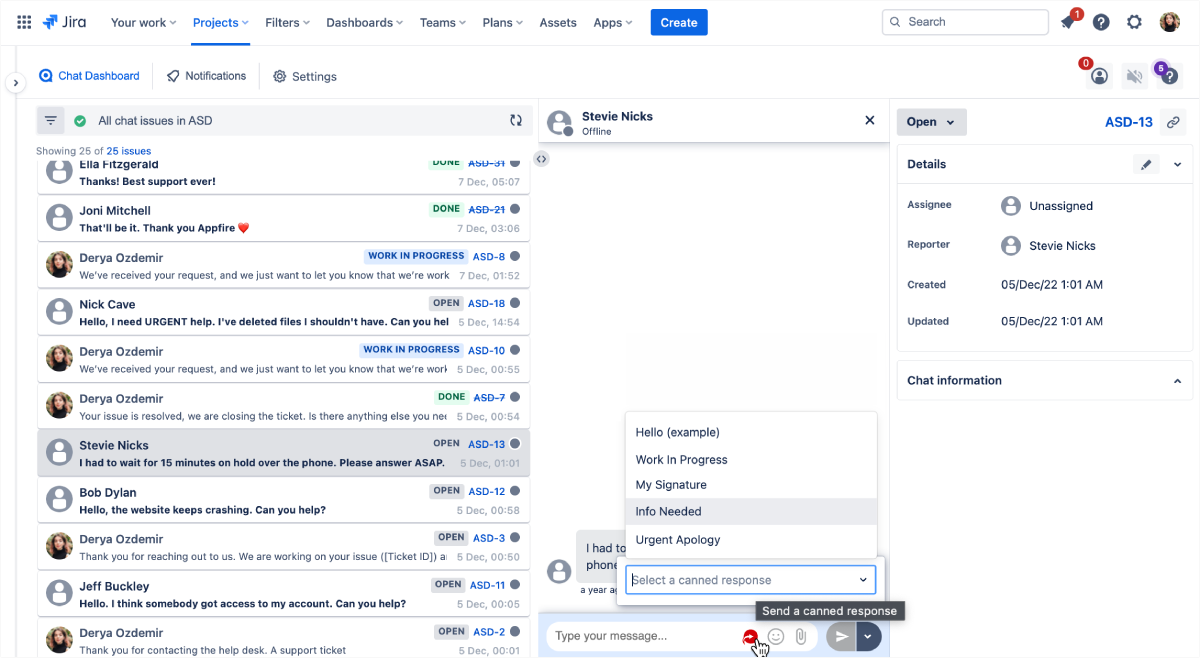Collapse the chat list panel toggle

541,158
